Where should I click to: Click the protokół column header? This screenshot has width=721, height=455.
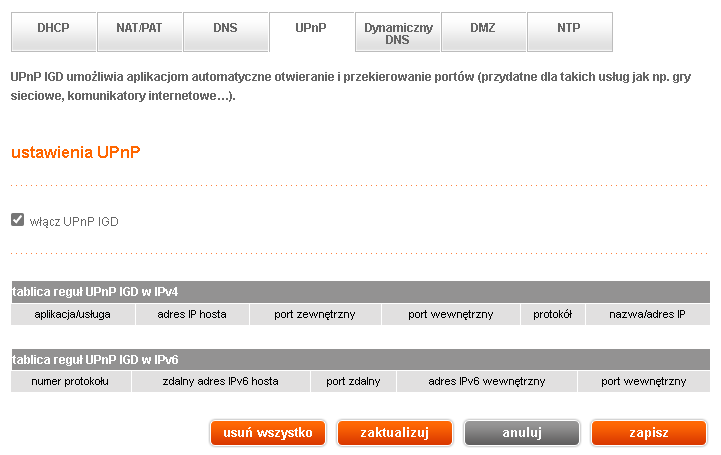tap(552, 314)
